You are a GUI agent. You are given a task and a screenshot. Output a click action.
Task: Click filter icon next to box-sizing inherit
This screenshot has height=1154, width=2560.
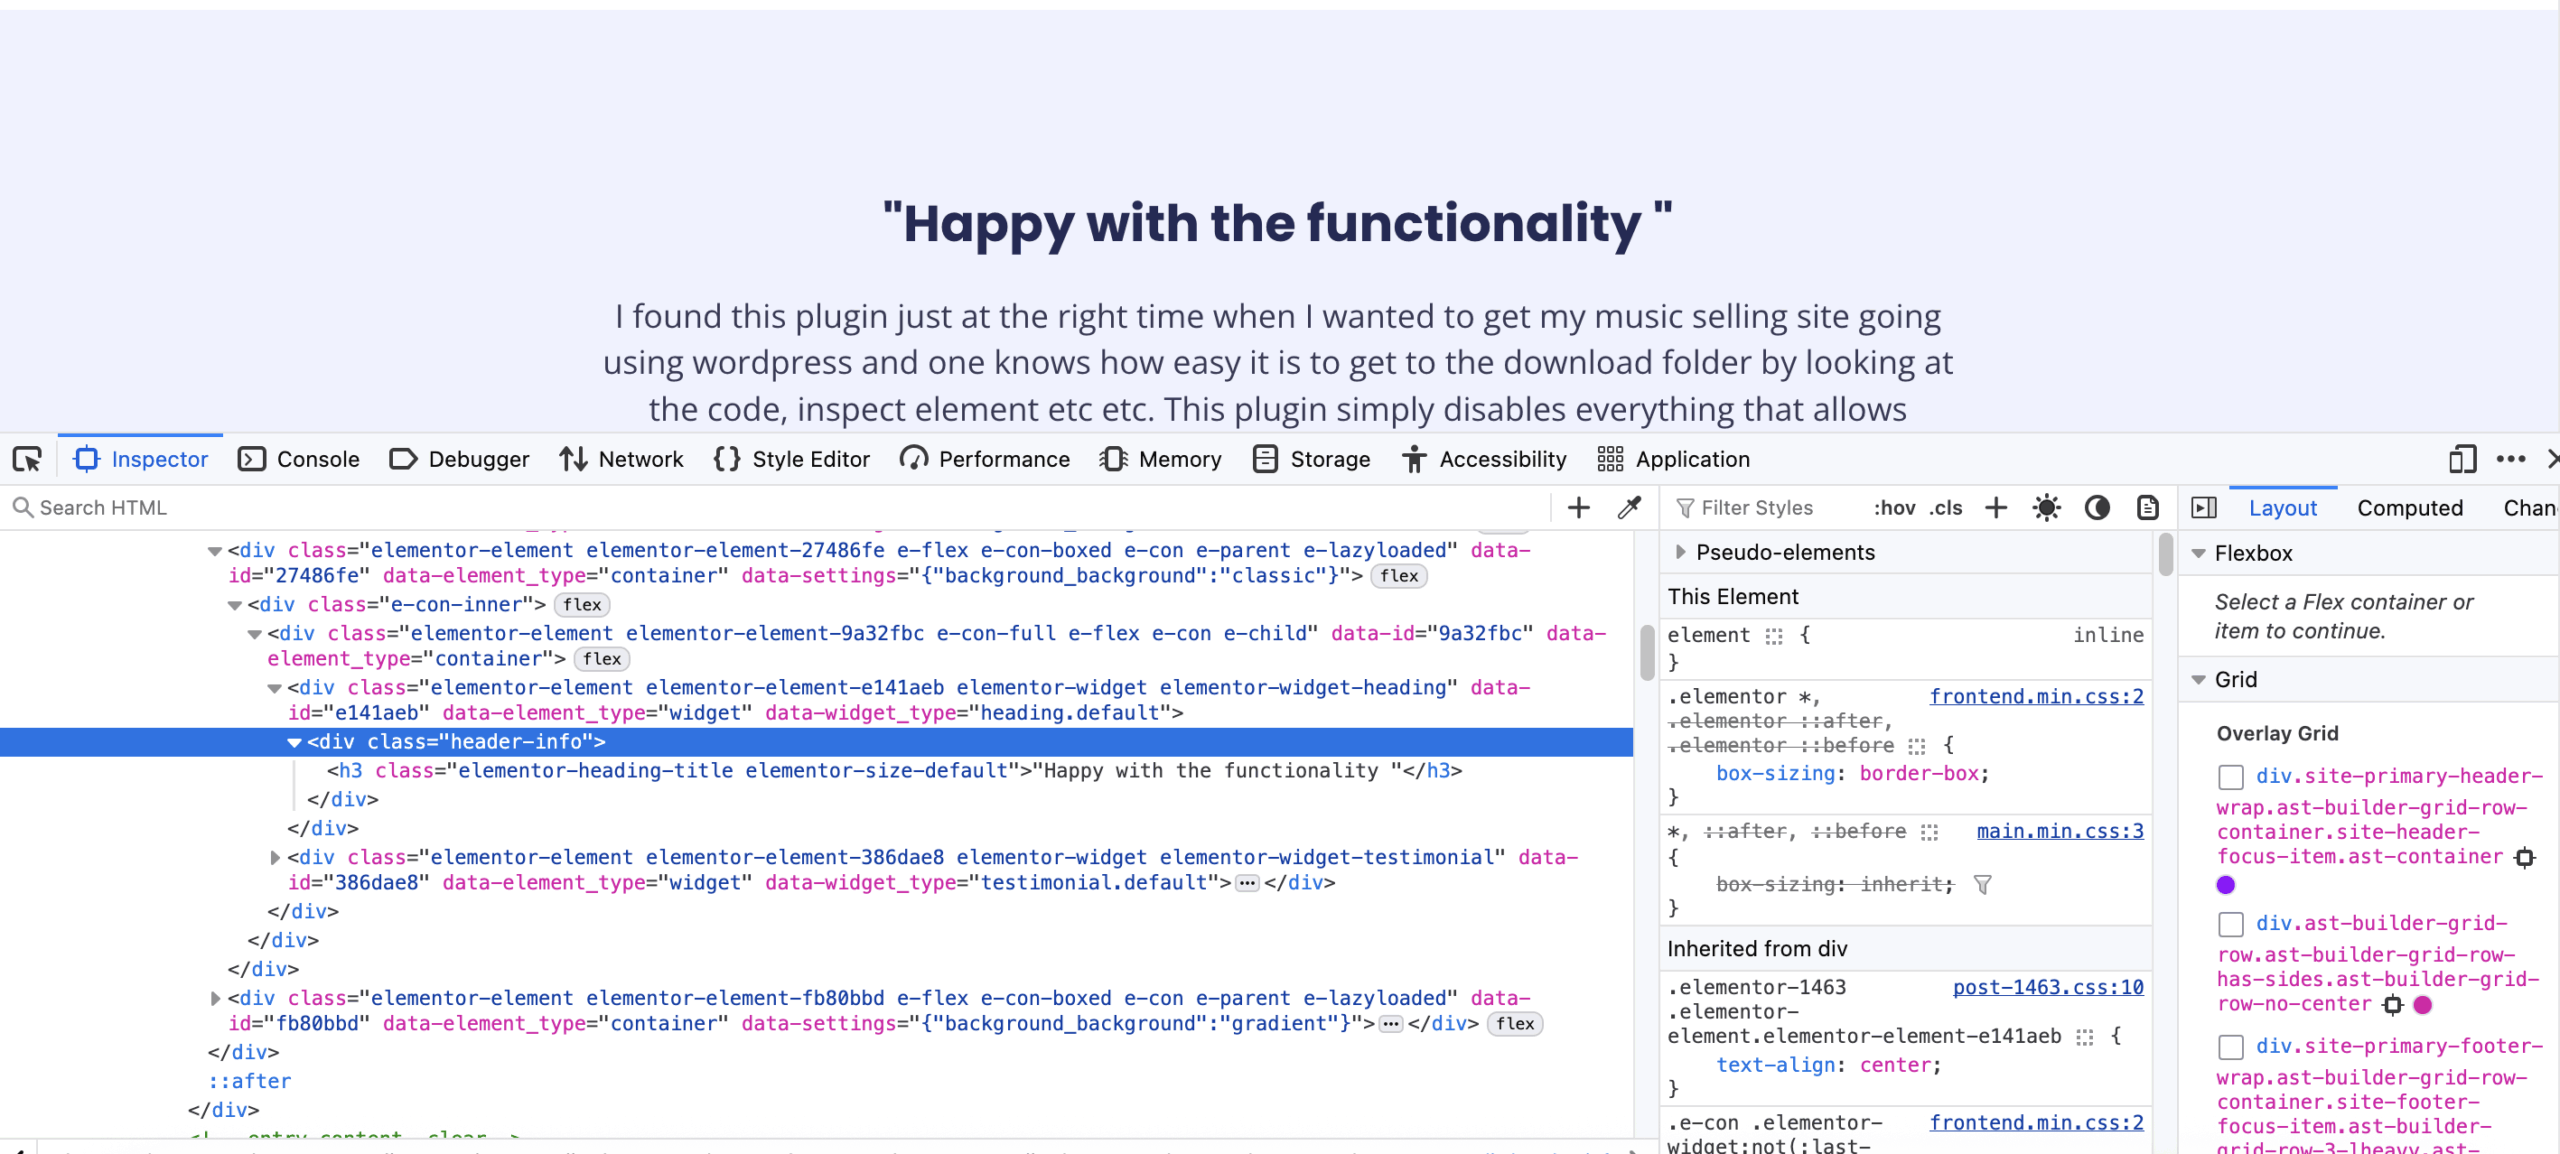click(1982, 885)
